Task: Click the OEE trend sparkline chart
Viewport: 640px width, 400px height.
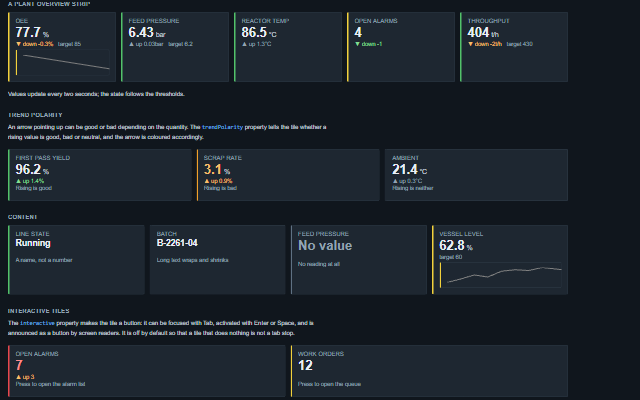Action: coord(62,62)
